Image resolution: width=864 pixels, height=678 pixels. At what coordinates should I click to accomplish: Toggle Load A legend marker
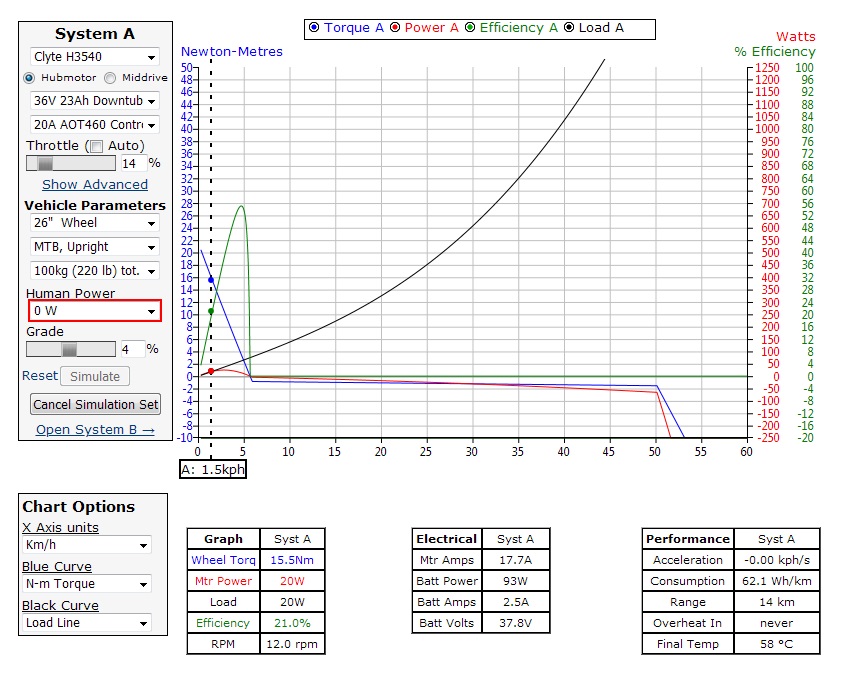tap(570, 28)
